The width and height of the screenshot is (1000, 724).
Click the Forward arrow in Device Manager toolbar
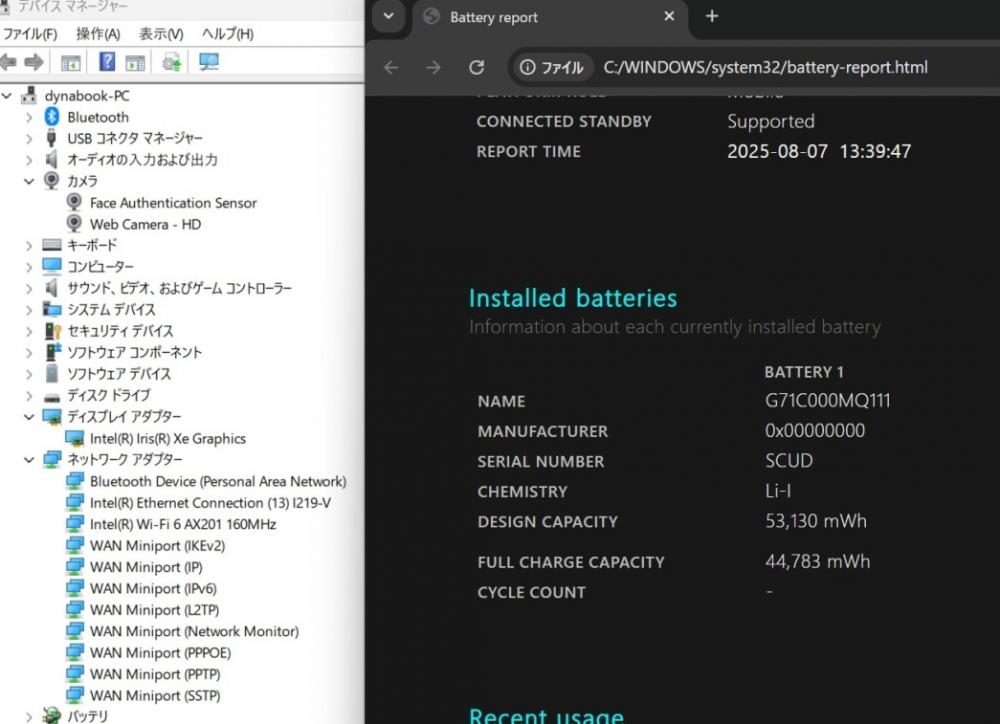[34, 62]
